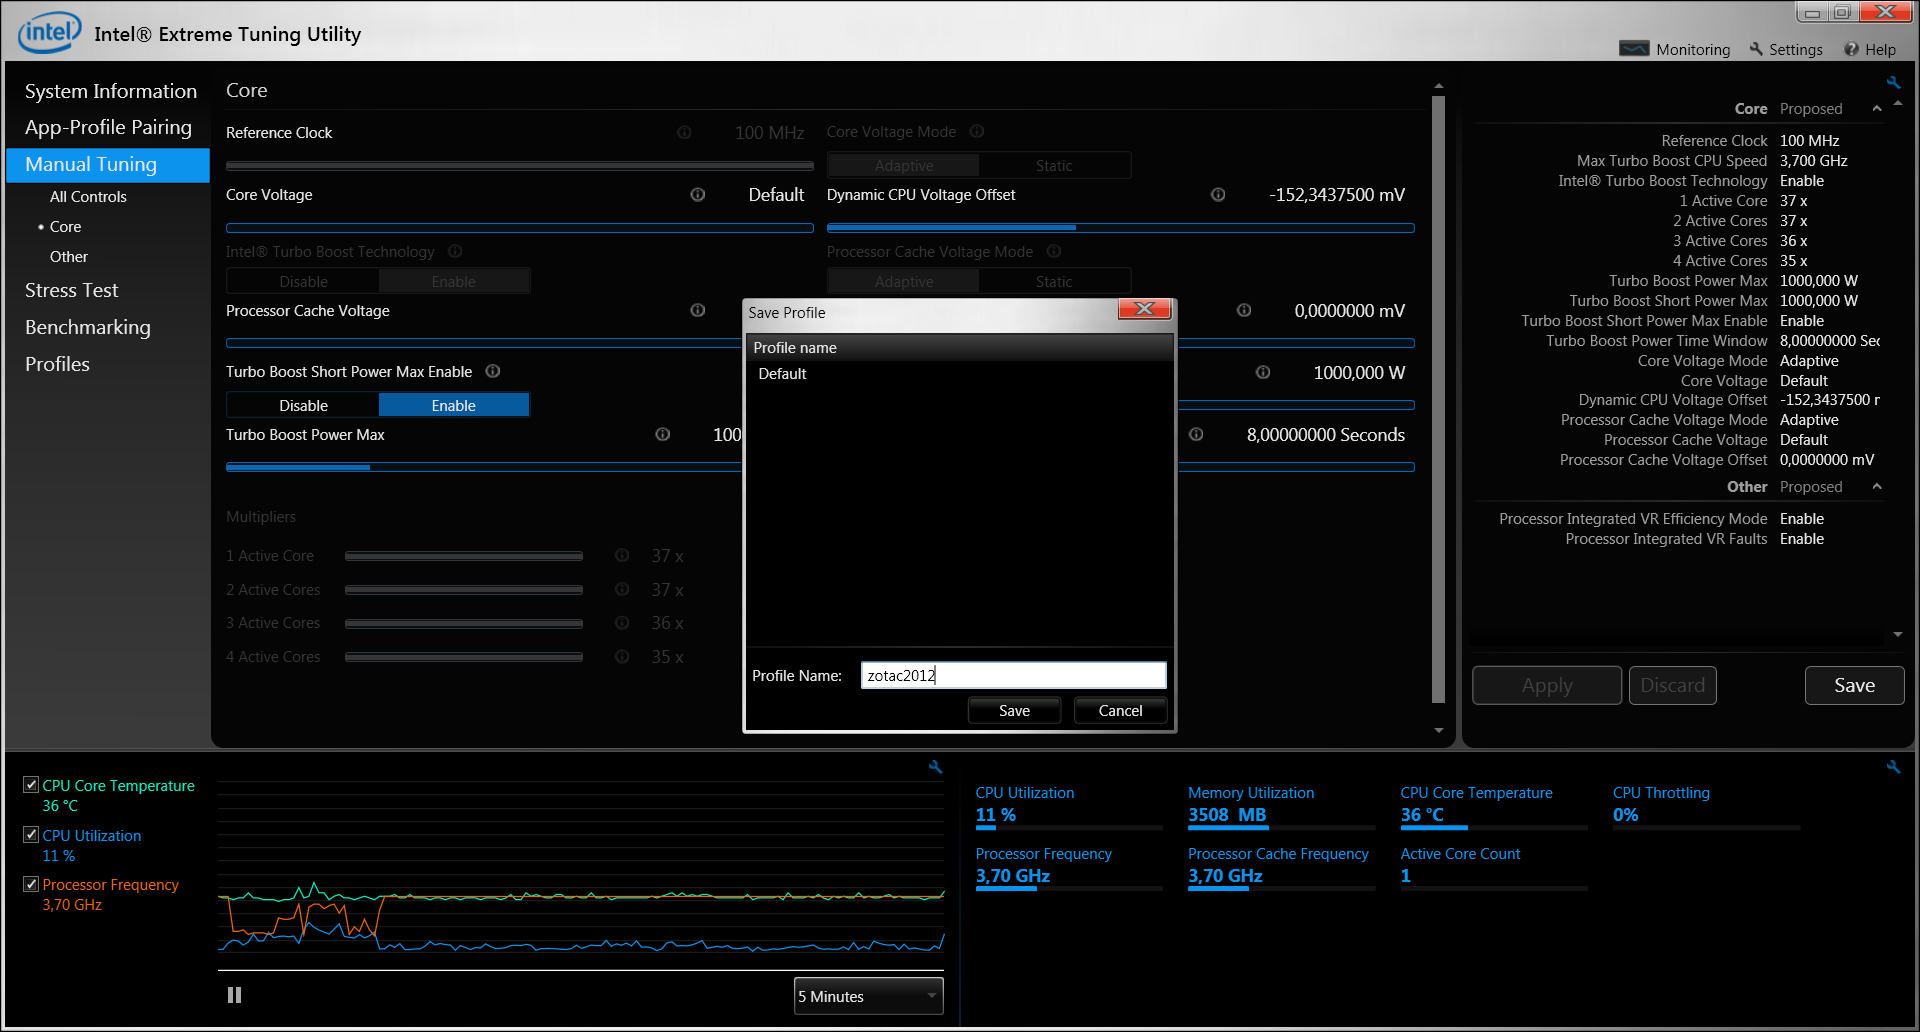1920x1032 pixels.
Task: Click info icon for Turbo Boost Short Power Max Enable
Action: [x=493, y=371]
